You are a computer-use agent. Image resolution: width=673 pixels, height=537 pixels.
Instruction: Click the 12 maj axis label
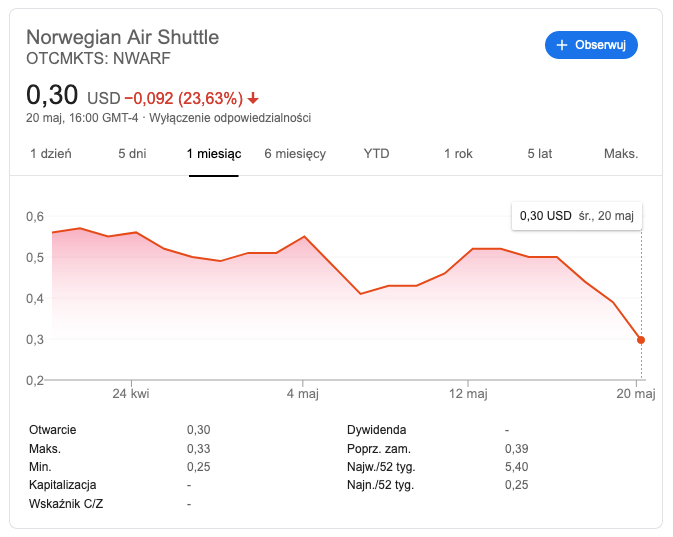(468, 394)
